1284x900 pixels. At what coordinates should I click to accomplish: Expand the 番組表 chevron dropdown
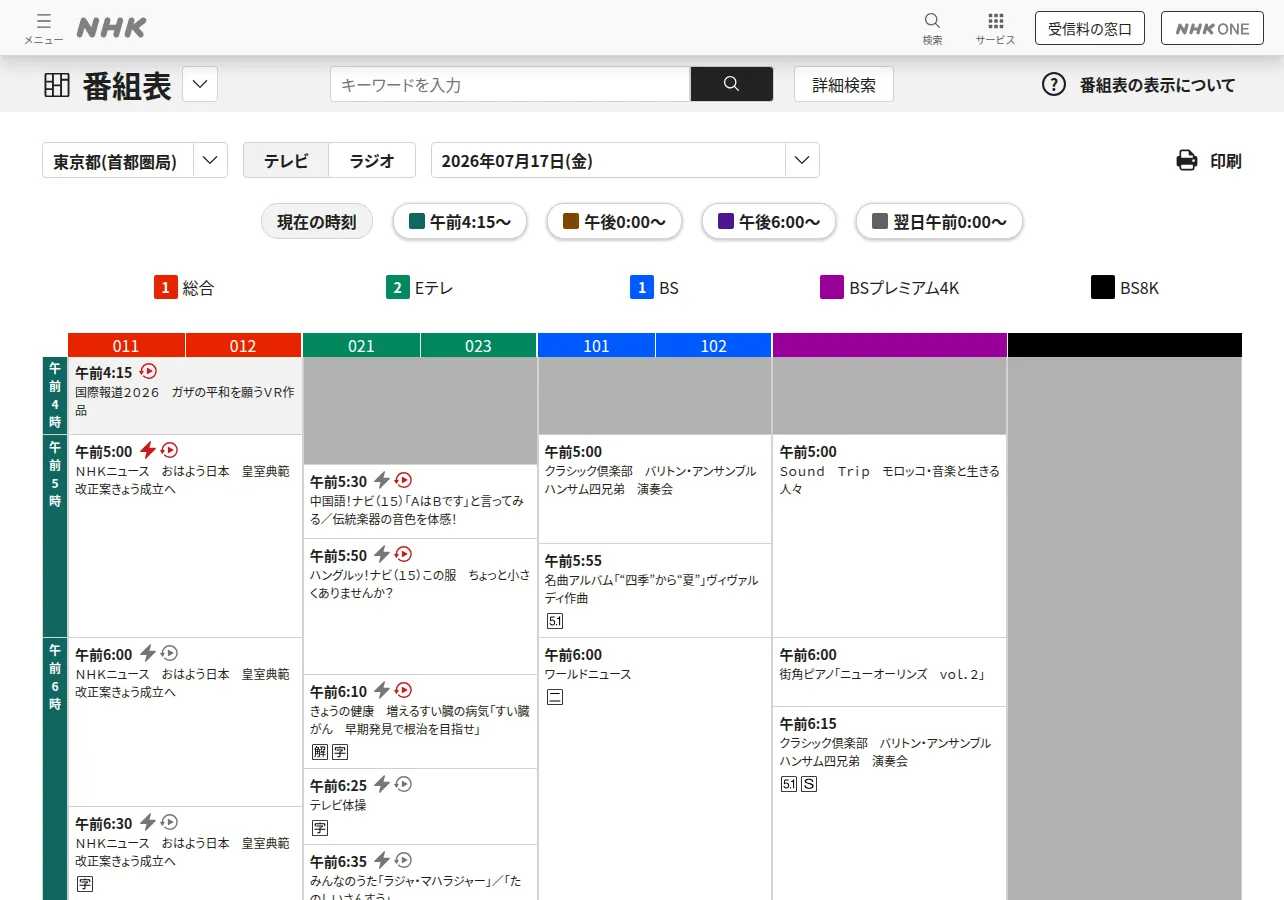(x=200, y=84)
